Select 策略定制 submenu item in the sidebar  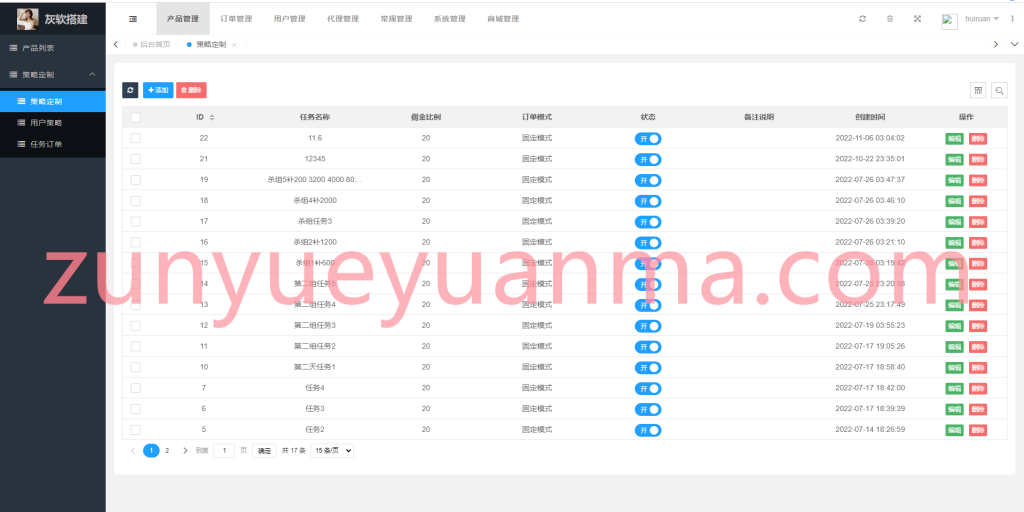click(x=53, y=101)
